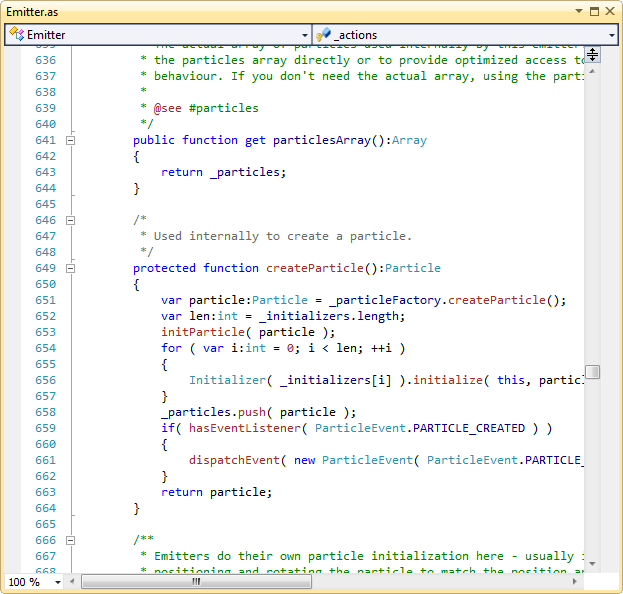Click 'Used internally to create a particle.' comment
Image resolution: width=623 pixels, height=594 pixels.
(282, 236)
